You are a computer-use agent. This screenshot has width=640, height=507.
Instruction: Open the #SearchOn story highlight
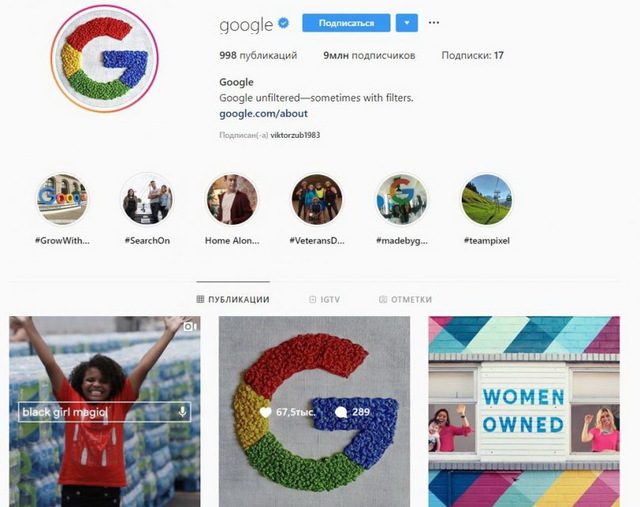pos(147,200)
